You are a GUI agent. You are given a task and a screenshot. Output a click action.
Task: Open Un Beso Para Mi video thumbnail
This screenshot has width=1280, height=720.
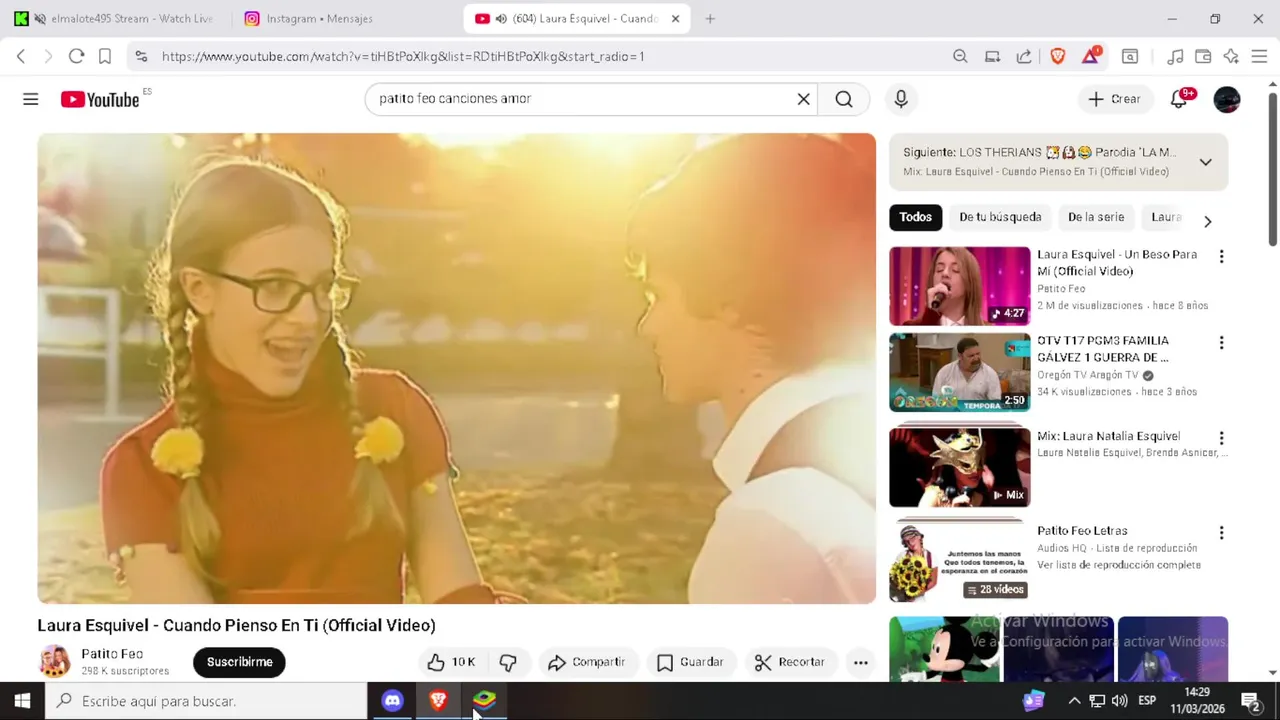[x=959, y=286]
